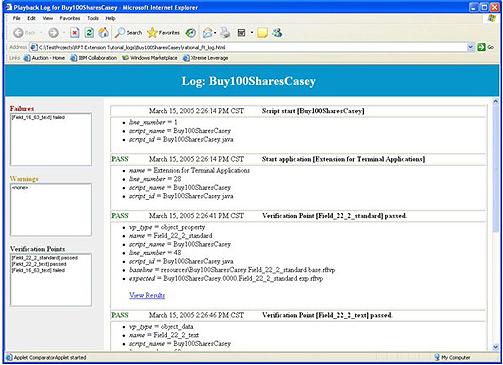
Task: Select Field_22_2_text passed in Verification Points
Action: [x=39, y=264]
